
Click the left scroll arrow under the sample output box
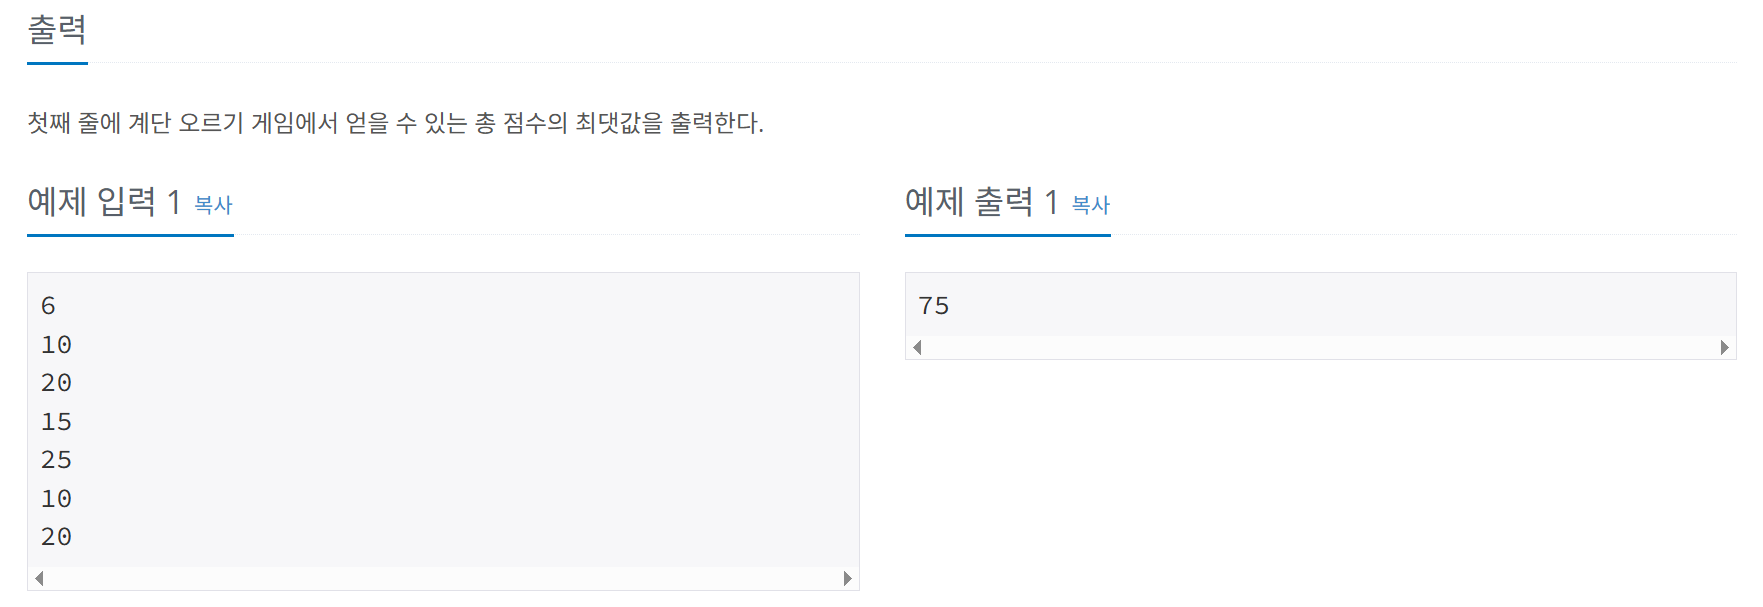pos(917,347)
